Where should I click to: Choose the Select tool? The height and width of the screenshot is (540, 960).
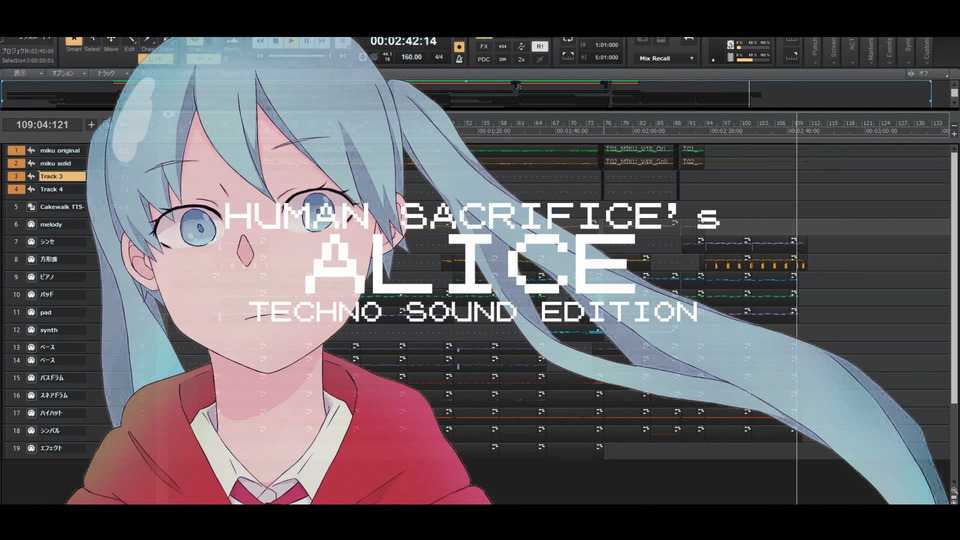pos(92,43)
